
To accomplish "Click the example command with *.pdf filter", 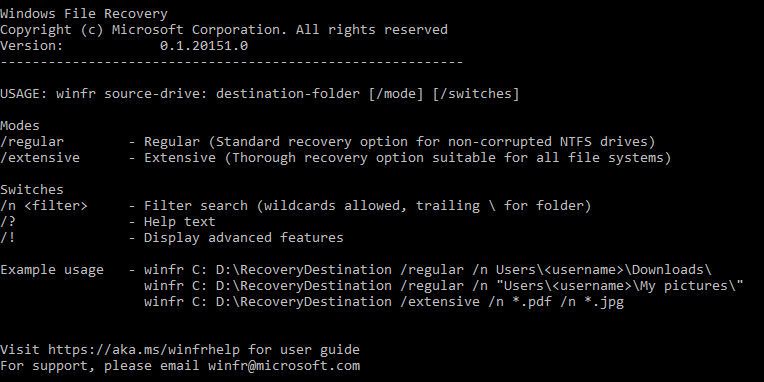I will click(x=384, y=302).
